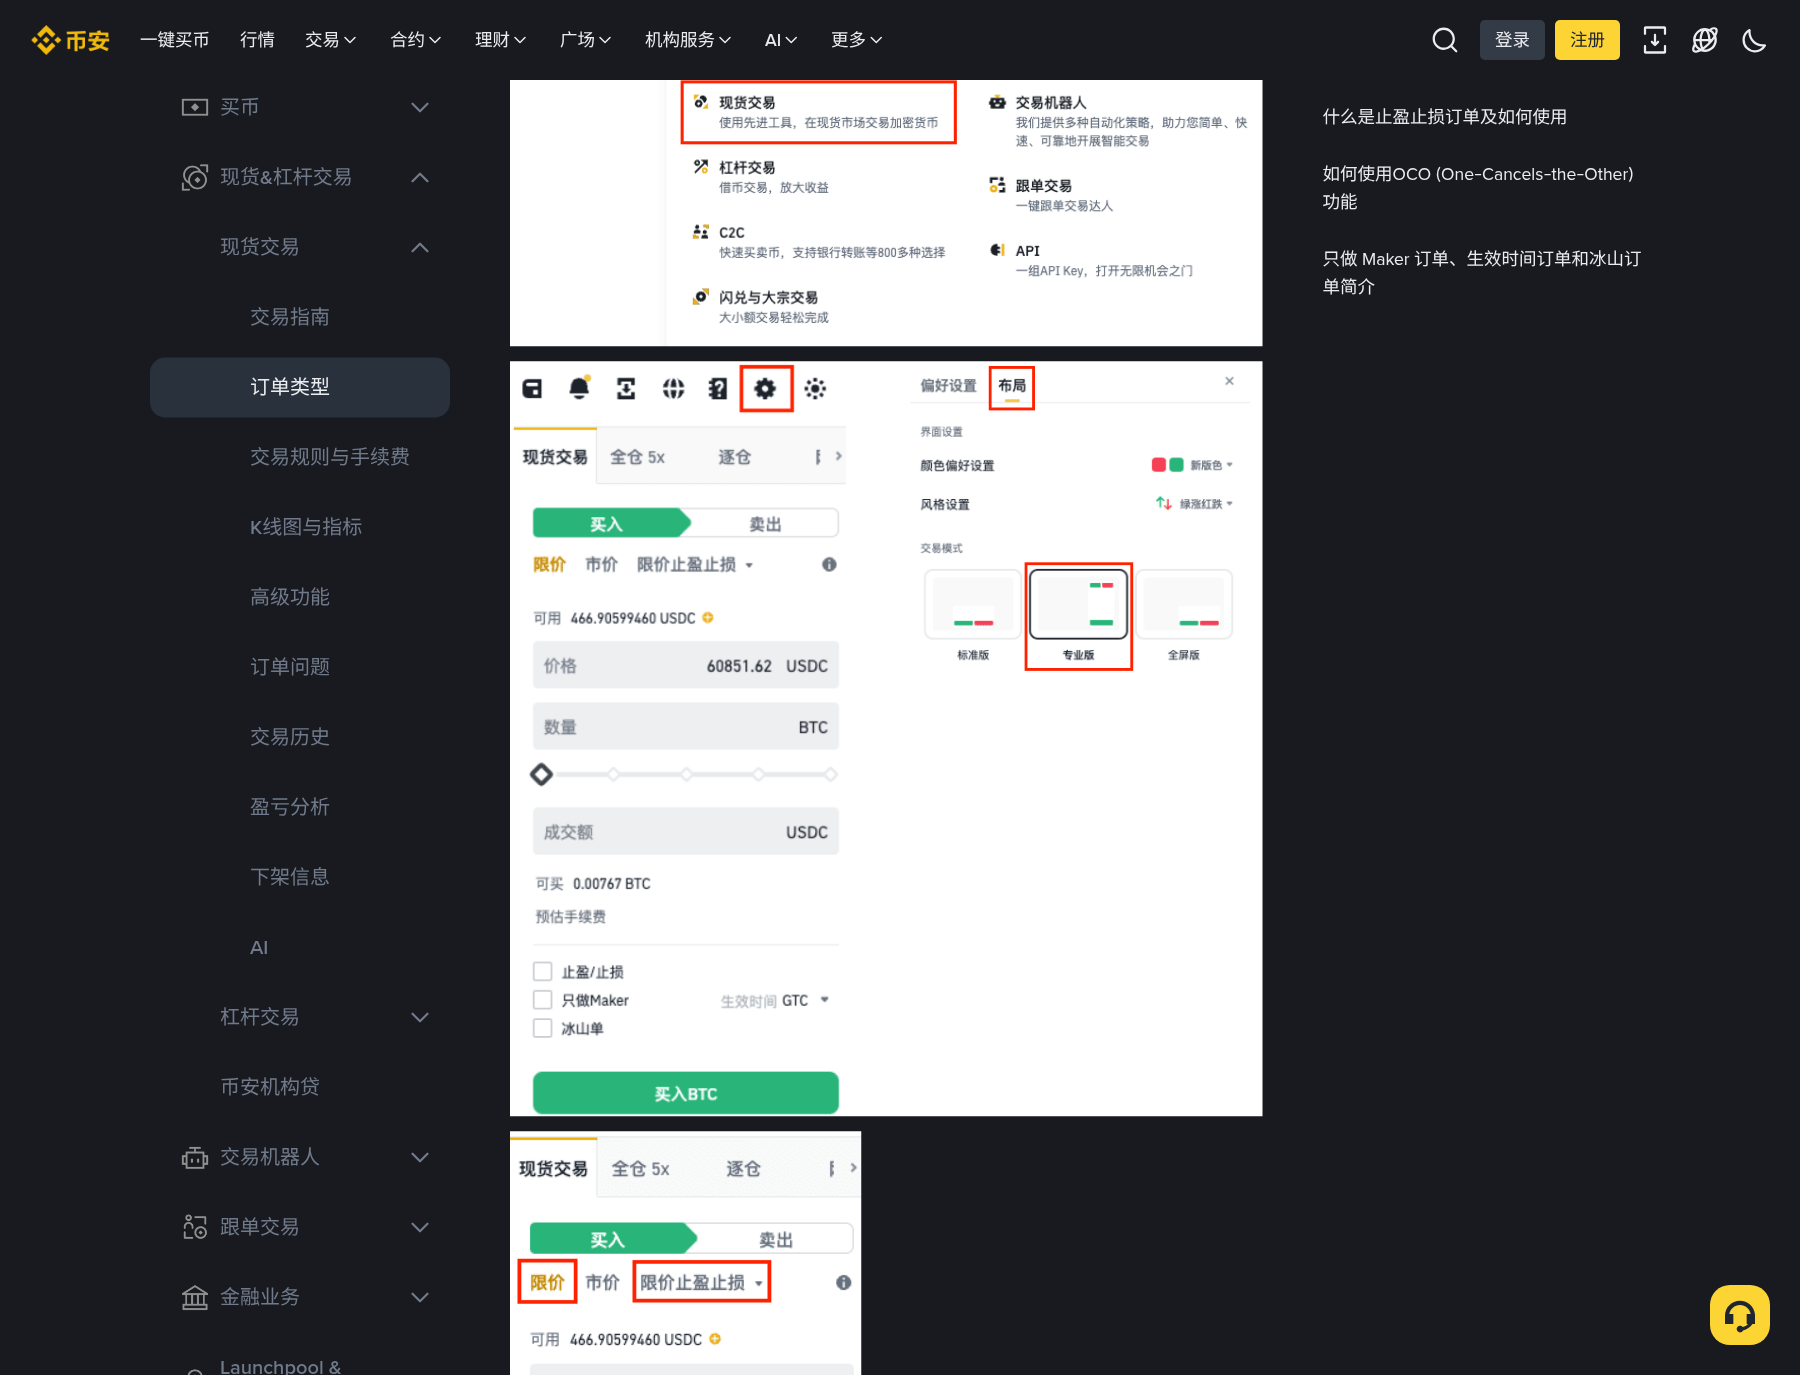
Task: Open the 只做 Maker 订单、生效时间订单和冰山订单简介 link
Action: (1482, 273)
